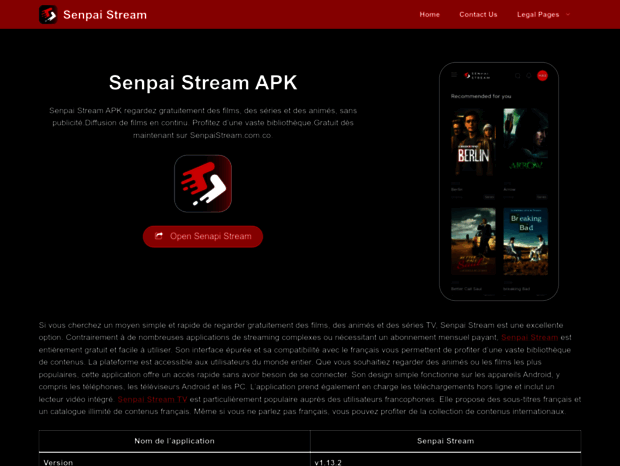The width and height of the screenshot is (620, 466).
Task: Click the large Senpai Stream app icon
Action: pos(203,183)
